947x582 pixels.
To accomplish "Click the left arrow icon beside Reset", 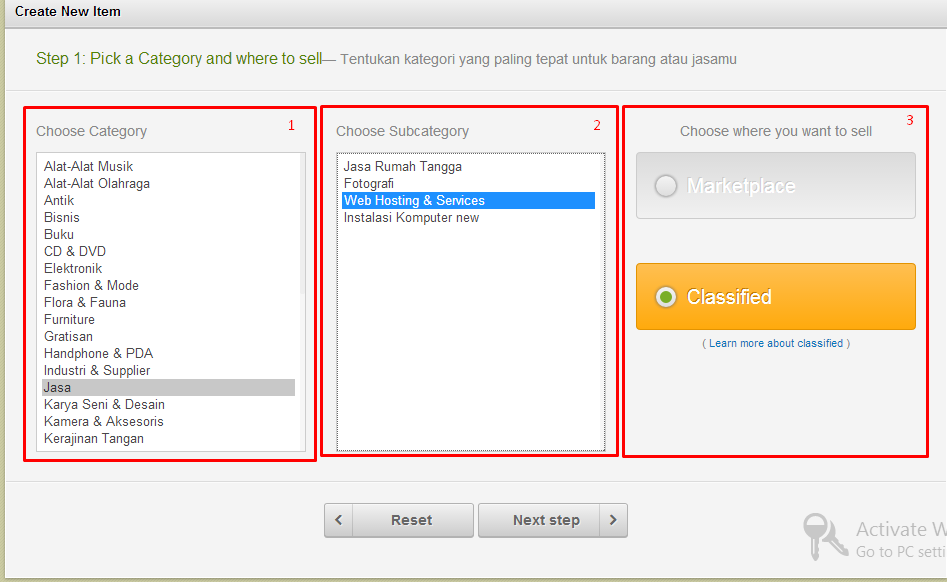I will click(x=338, y=520).
